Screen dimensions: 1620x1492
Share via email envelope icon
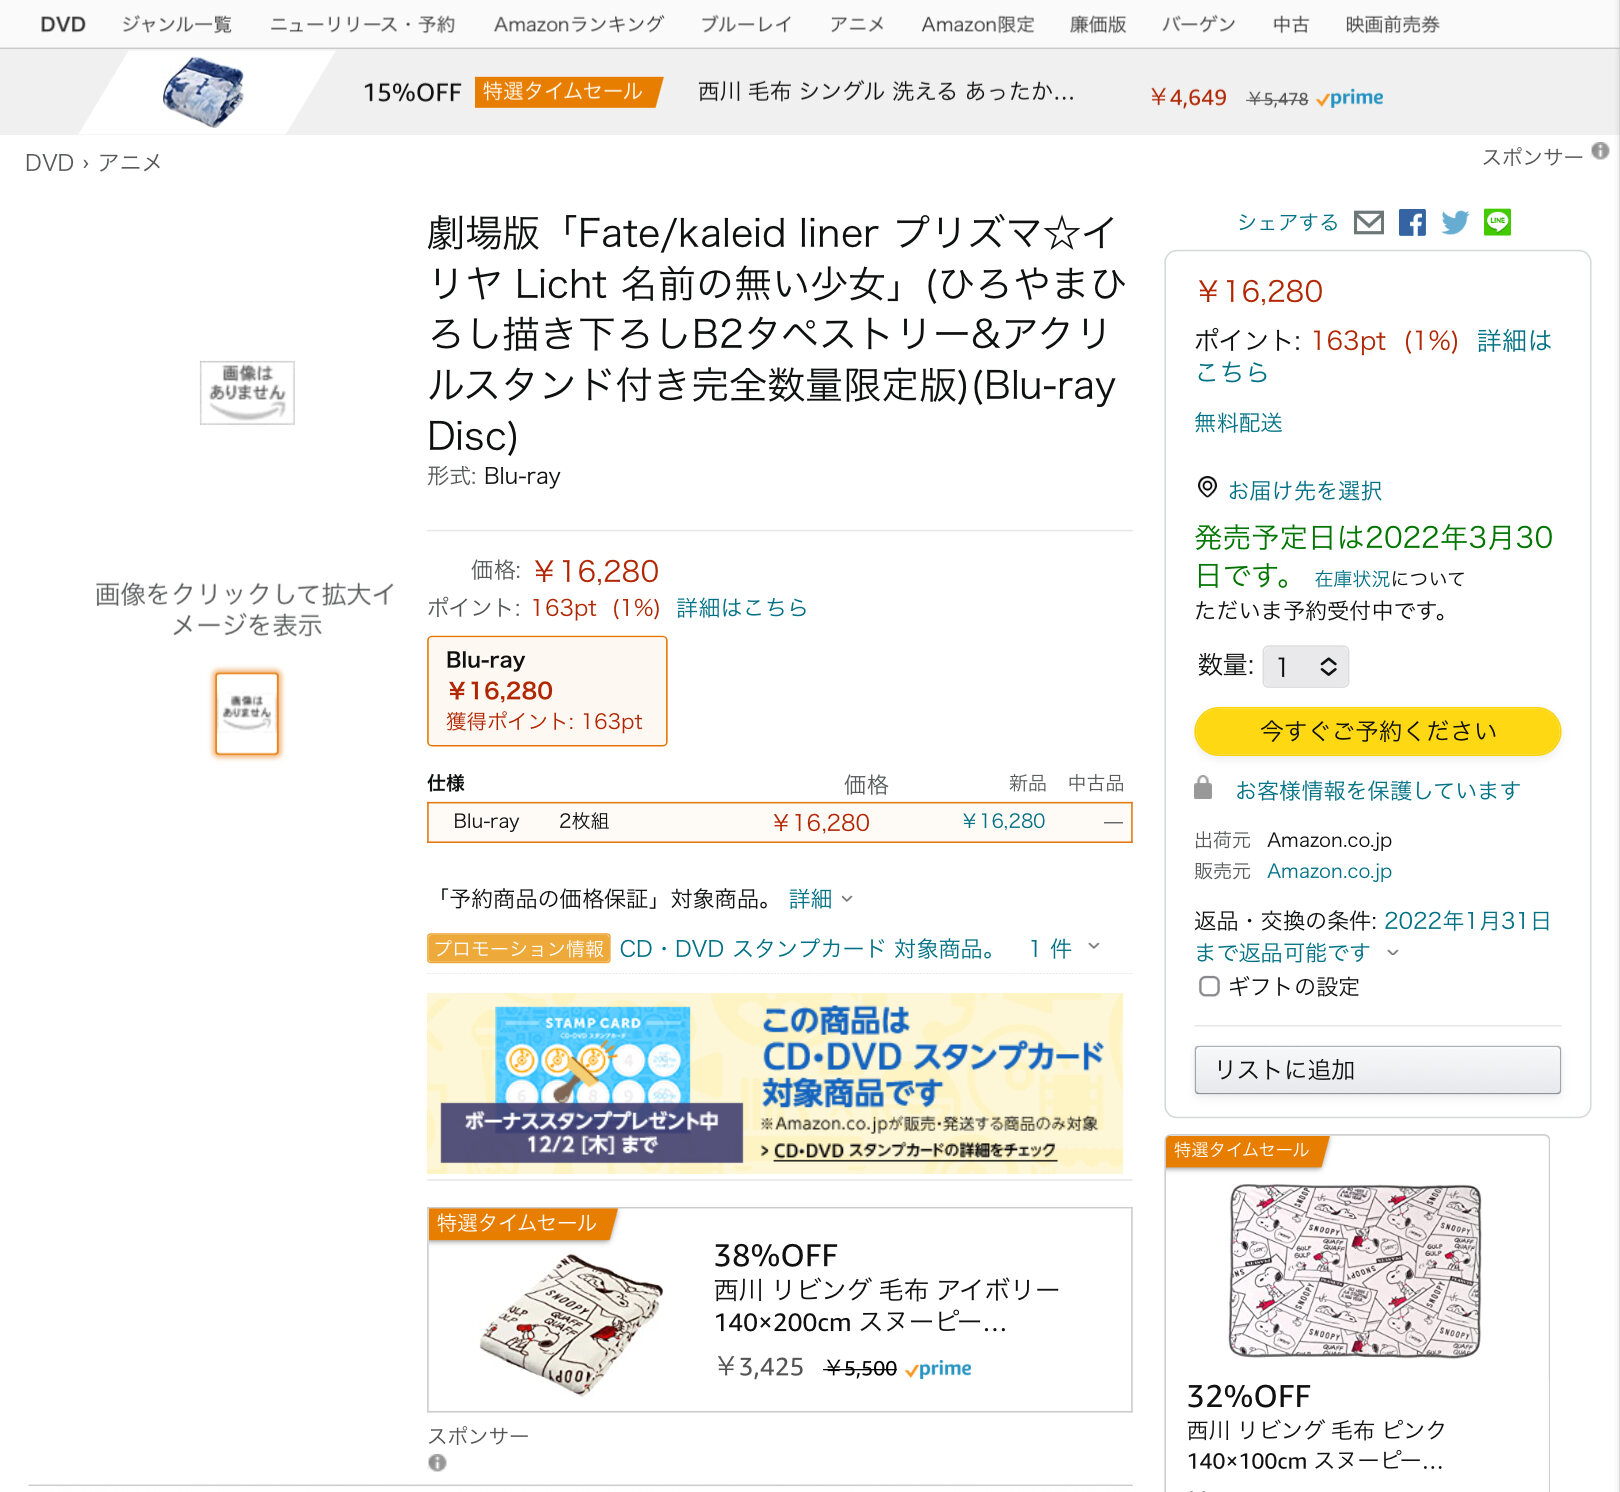pyautogui.click(x=1368, y=222)
